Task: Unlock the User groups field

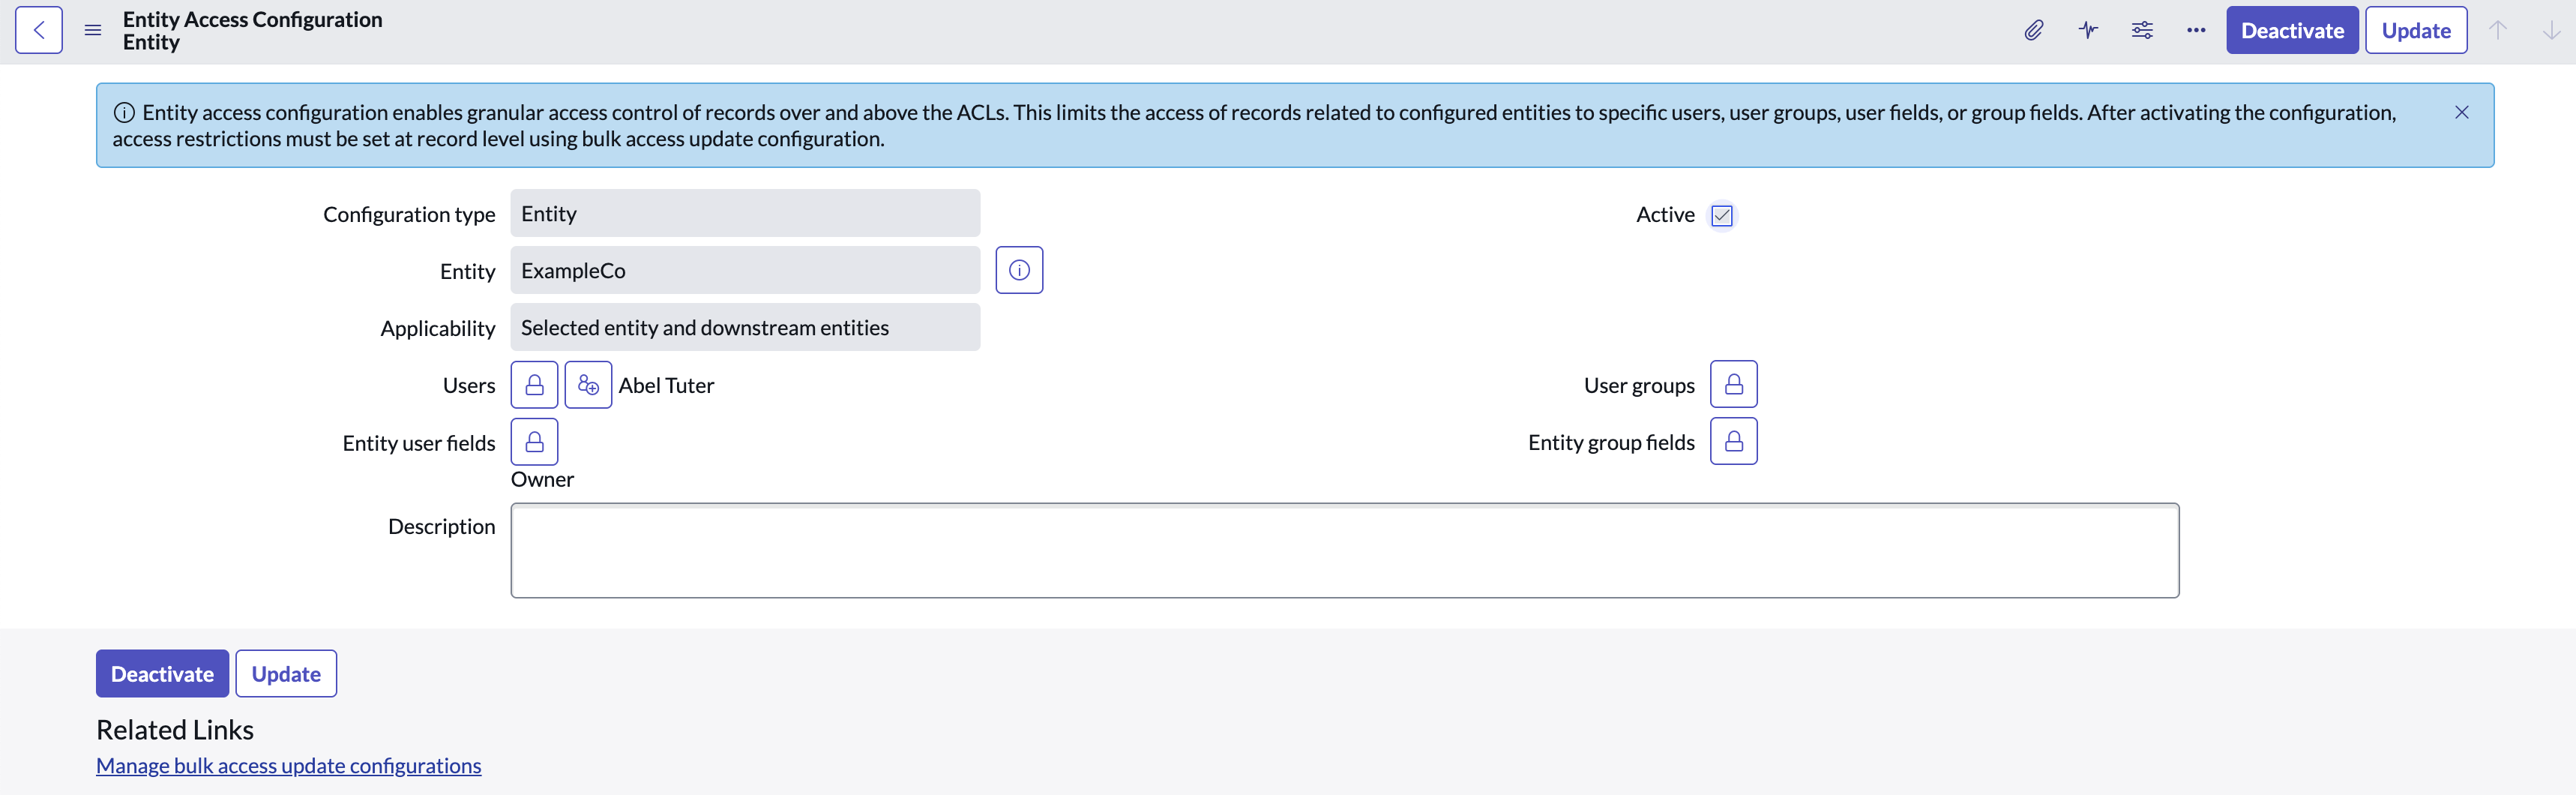Action: click(1733, 384)
